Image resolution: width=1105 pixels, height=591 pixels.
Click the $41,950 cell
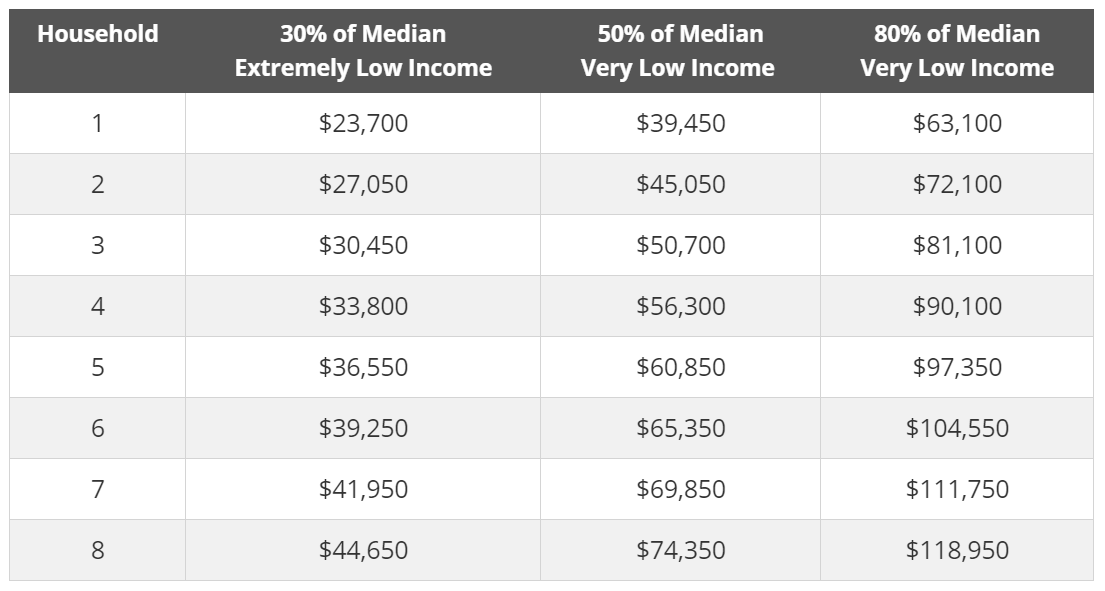[363, 489]
